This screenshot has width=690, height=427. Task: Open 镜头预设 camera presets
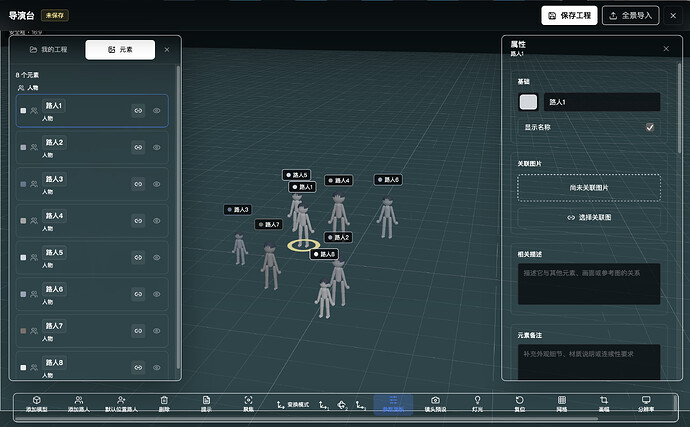click(435, 404)
